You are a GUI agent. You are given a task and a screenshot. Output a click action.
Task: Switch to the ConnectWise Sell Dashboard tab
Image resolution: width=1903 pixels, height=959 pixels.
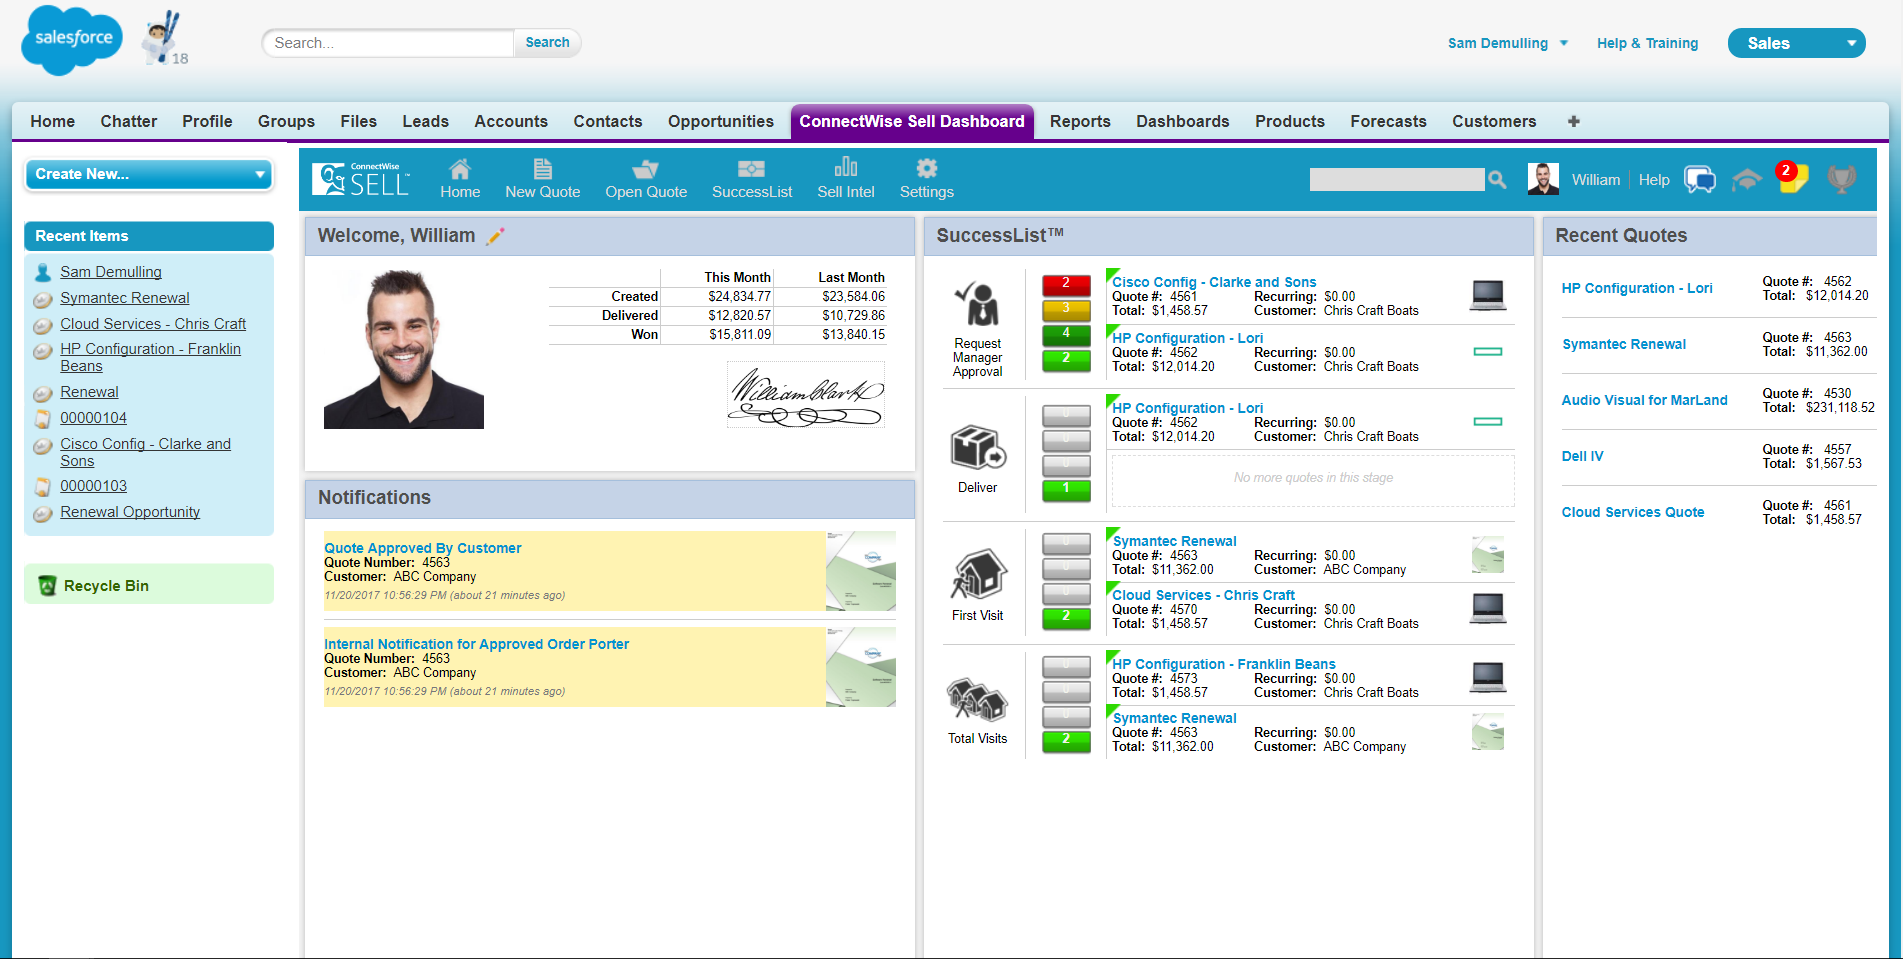click(911, 121)
